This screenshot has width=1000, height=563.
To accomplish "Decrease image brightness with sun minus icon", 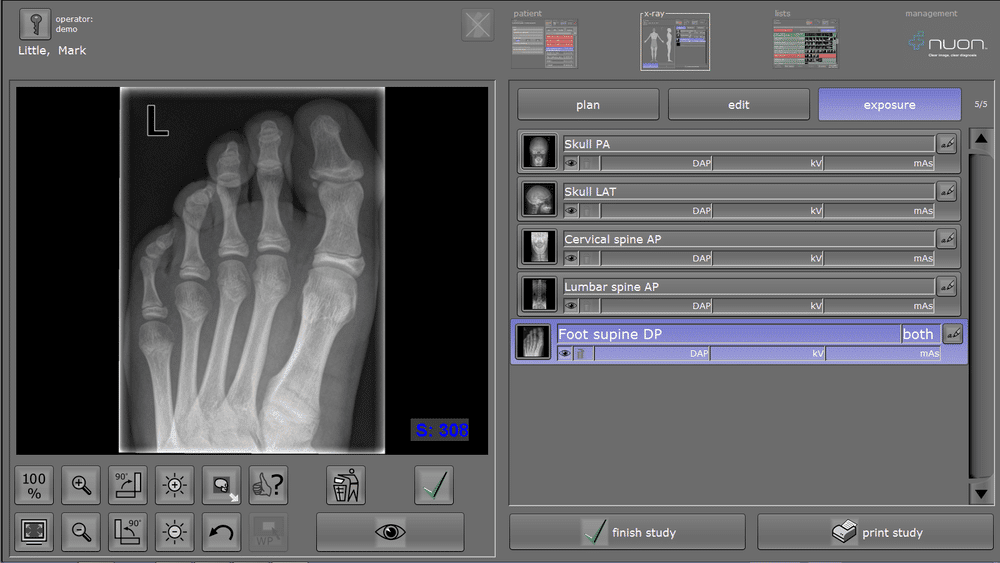I will point(175,532).
